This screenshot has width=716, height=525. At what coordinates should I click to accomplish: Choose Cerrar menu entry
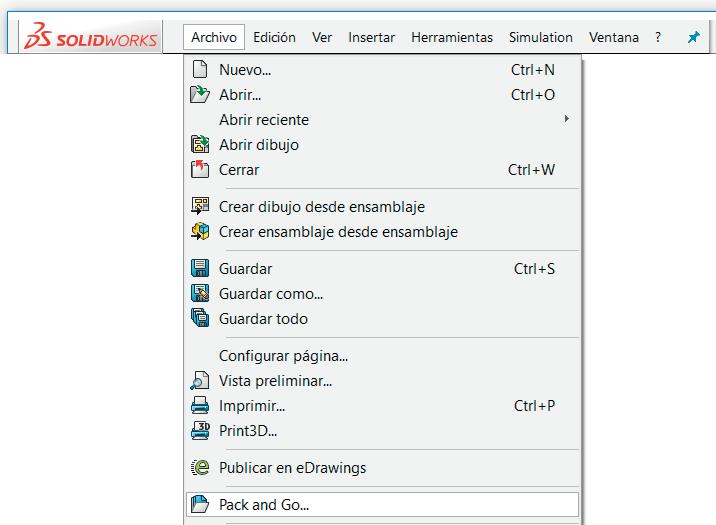(383, 169)
